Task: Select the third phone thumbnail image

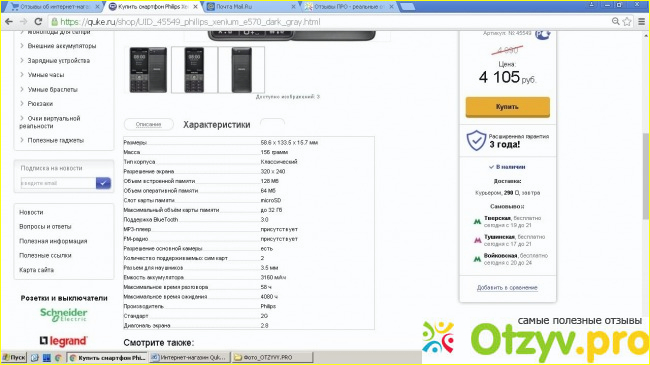Action: 241,70
